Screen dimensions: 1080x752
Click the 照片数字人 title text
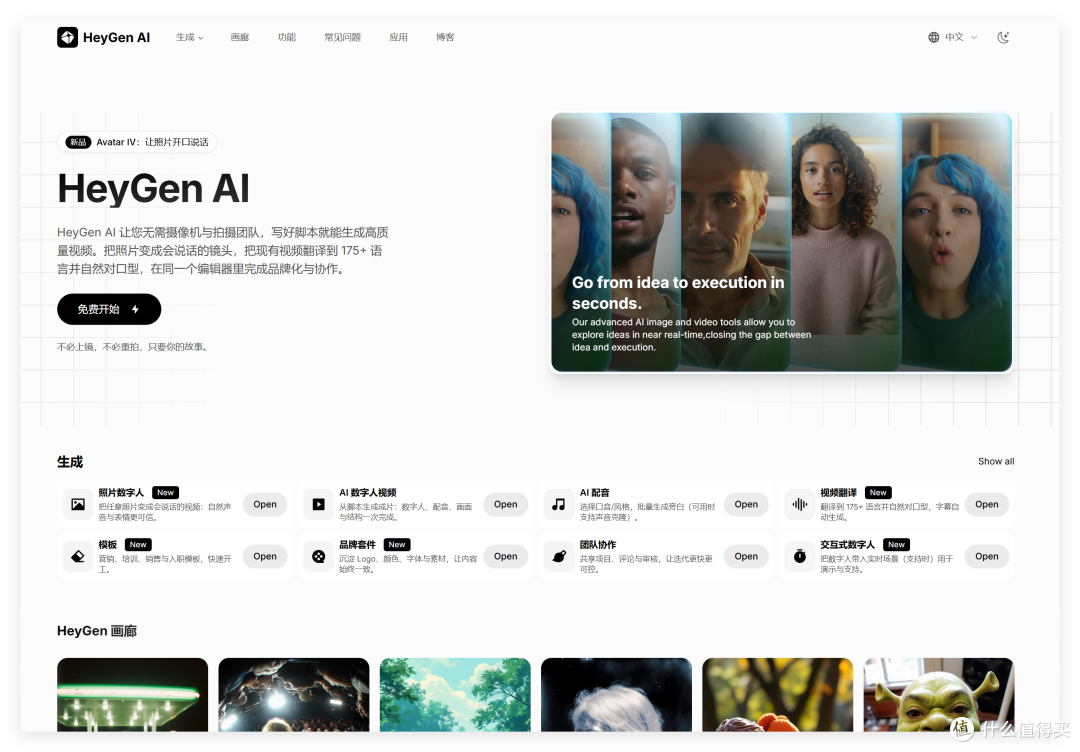pyautogui.click(x=121, y=492)
